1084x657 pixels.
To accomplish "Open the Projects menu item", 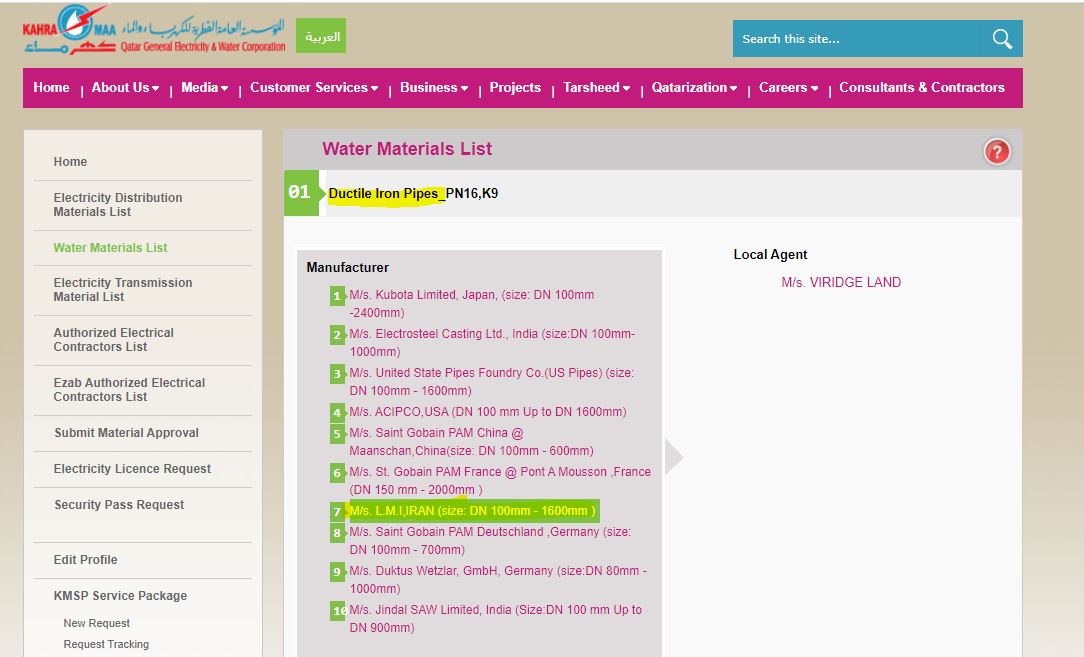I will pyautogui.click(x=515, y=88).
